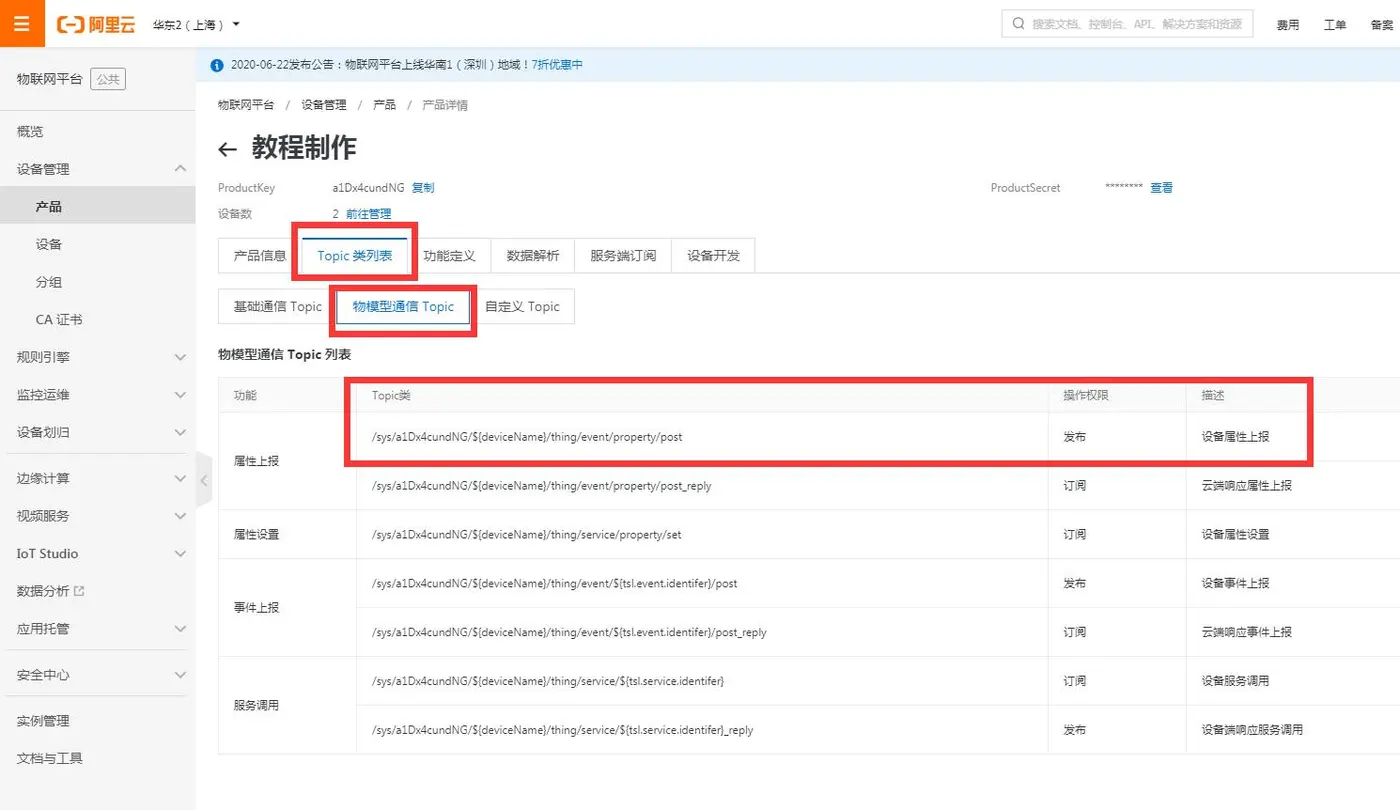Open region dropdown 华东2（上海）

(x=196, y=24)
